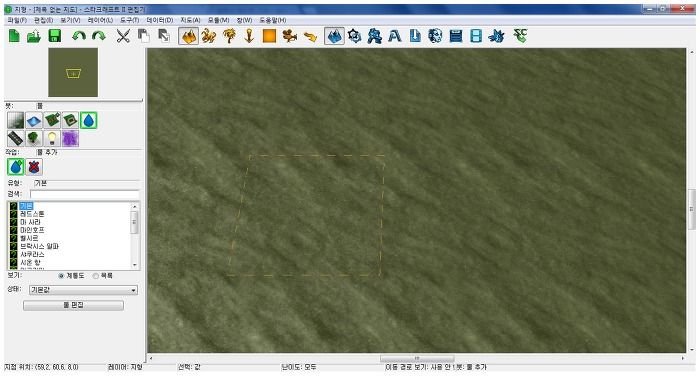Open the 파일(F) menu
The image size is (700, 376).
click(17, 21)
